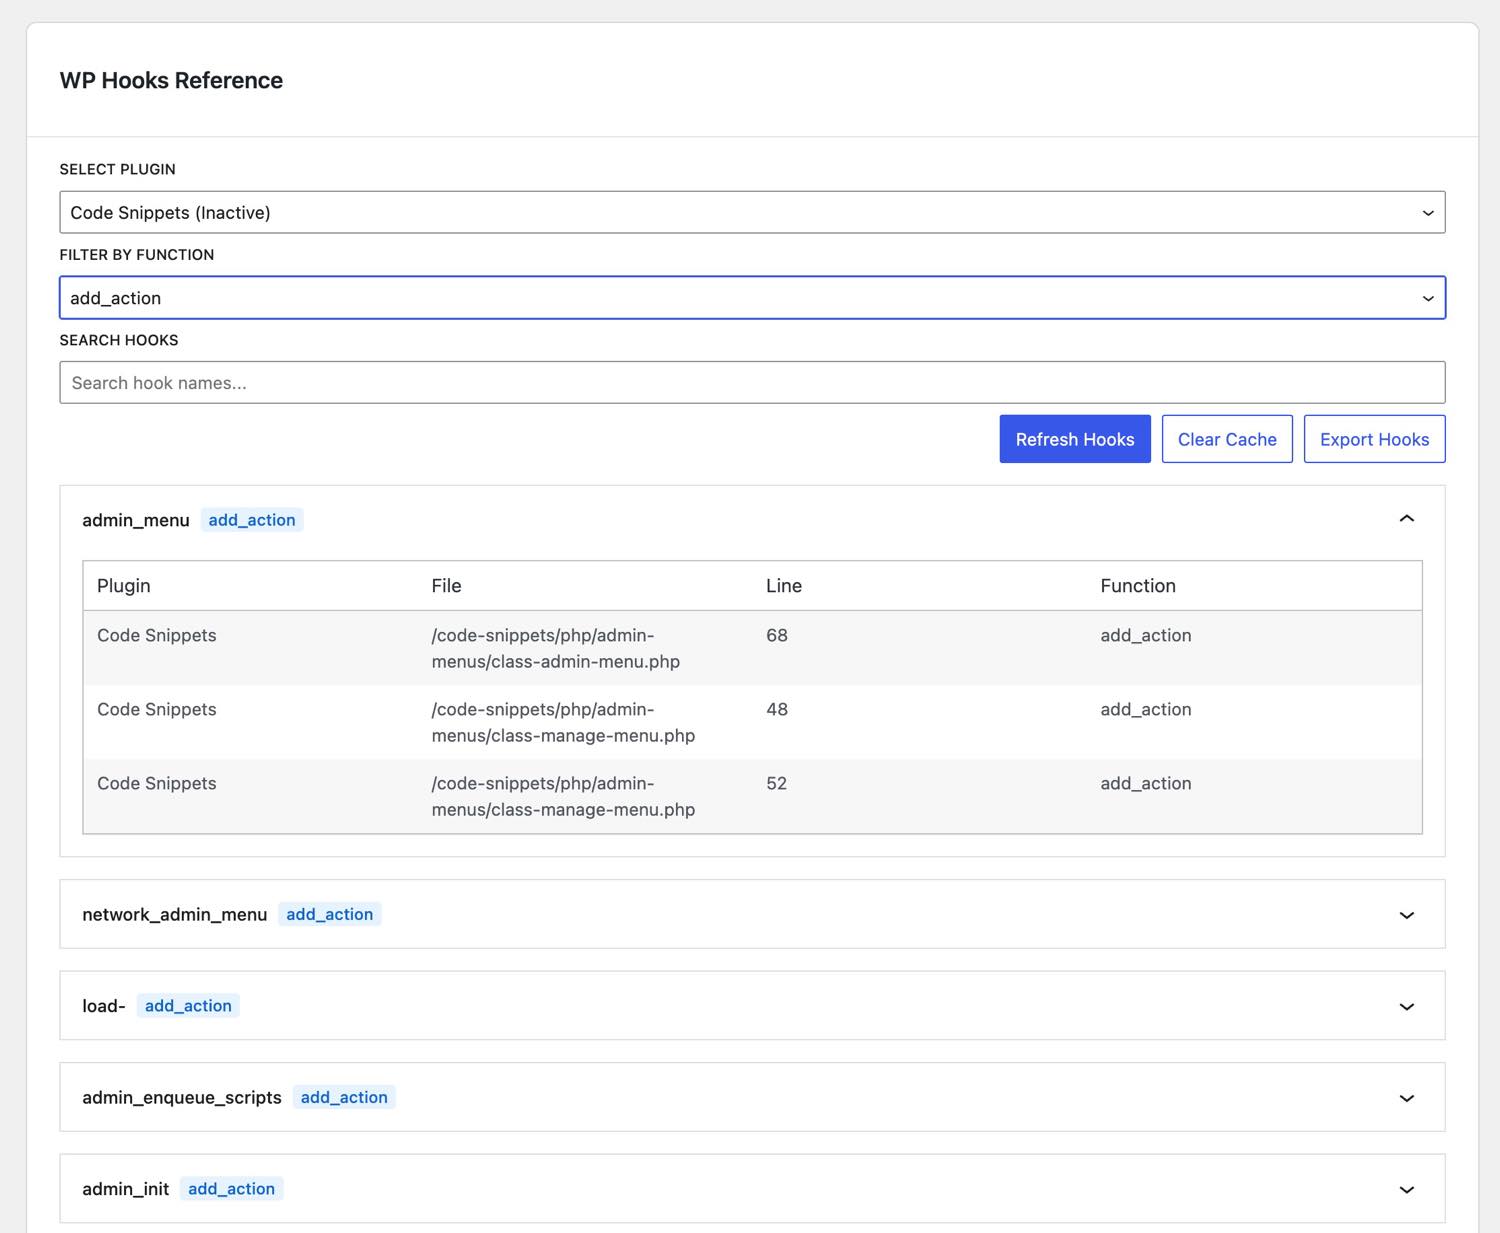This screenshot has width=1500, height=1233.
Task: Click the Search hook names field
Action: tap(752, 383)
